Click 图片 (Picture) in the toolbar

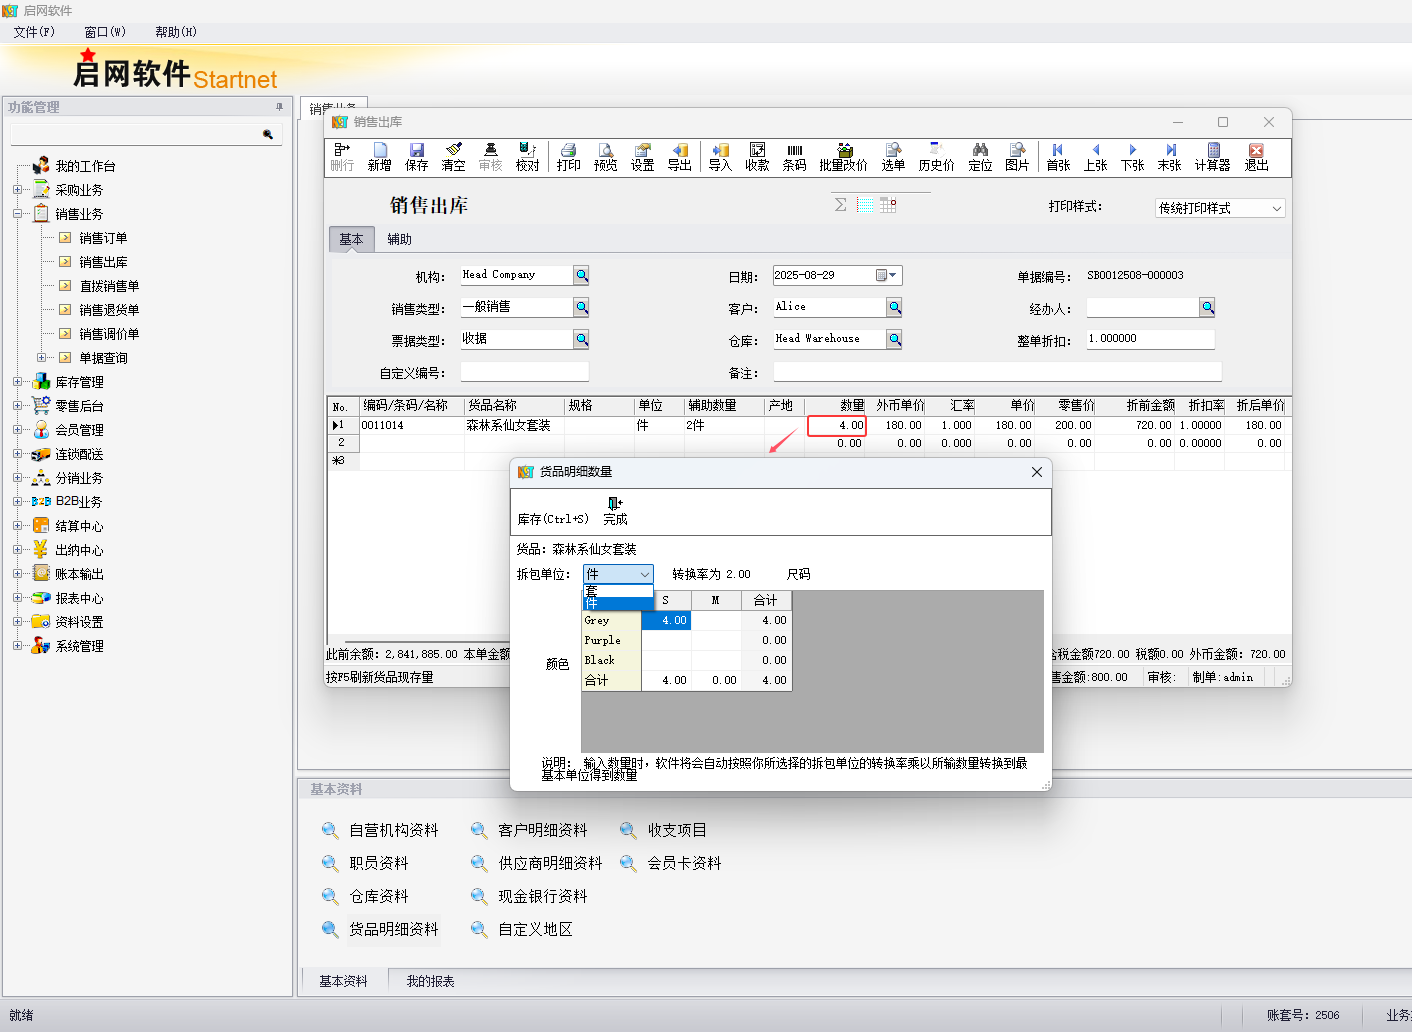coord(1017,157)
